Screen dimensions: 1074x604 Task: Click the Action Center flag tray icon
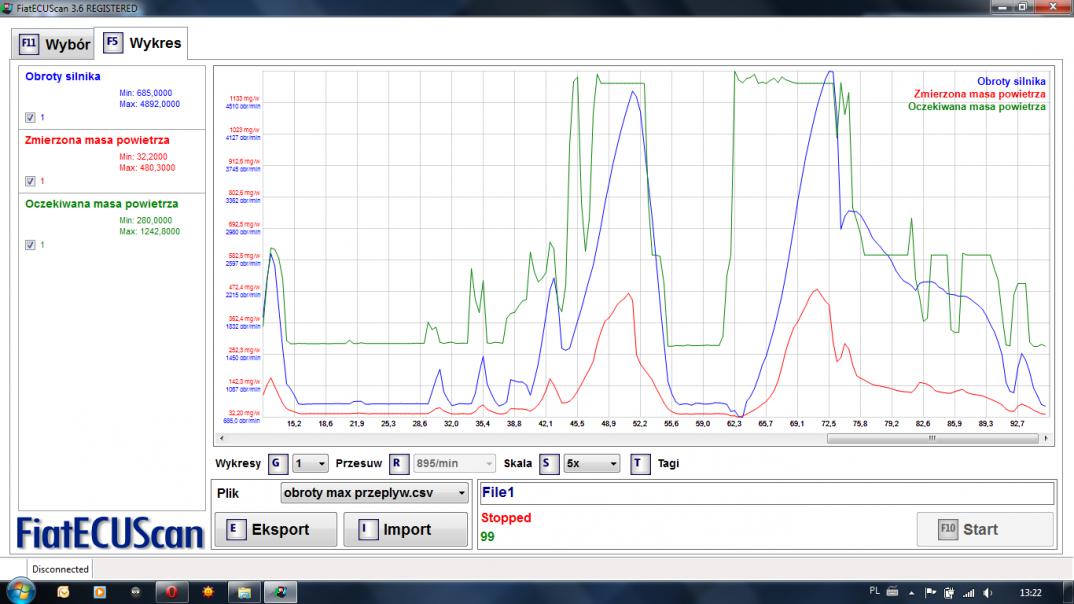(930, 593)
